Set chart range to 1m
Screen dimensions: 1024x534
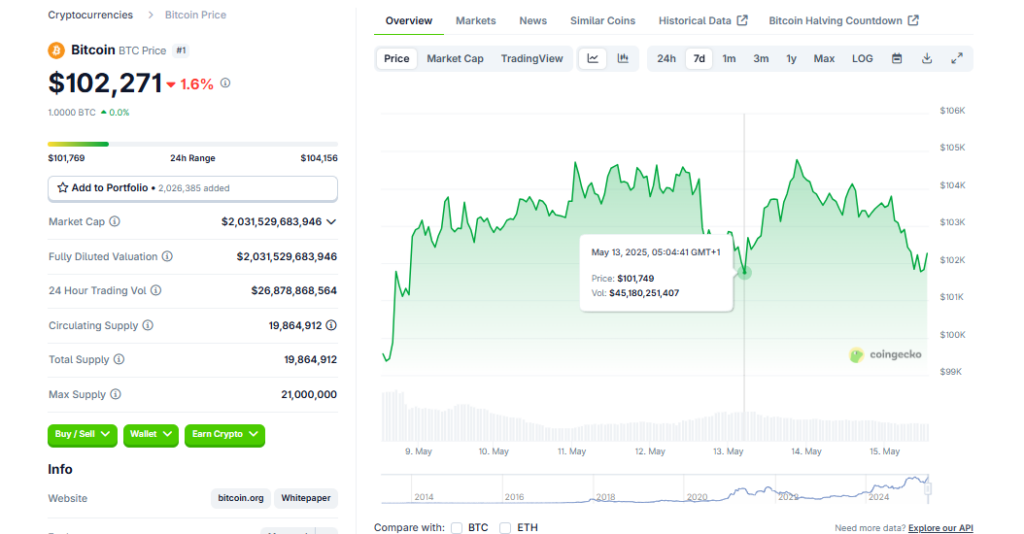(729, 58)
